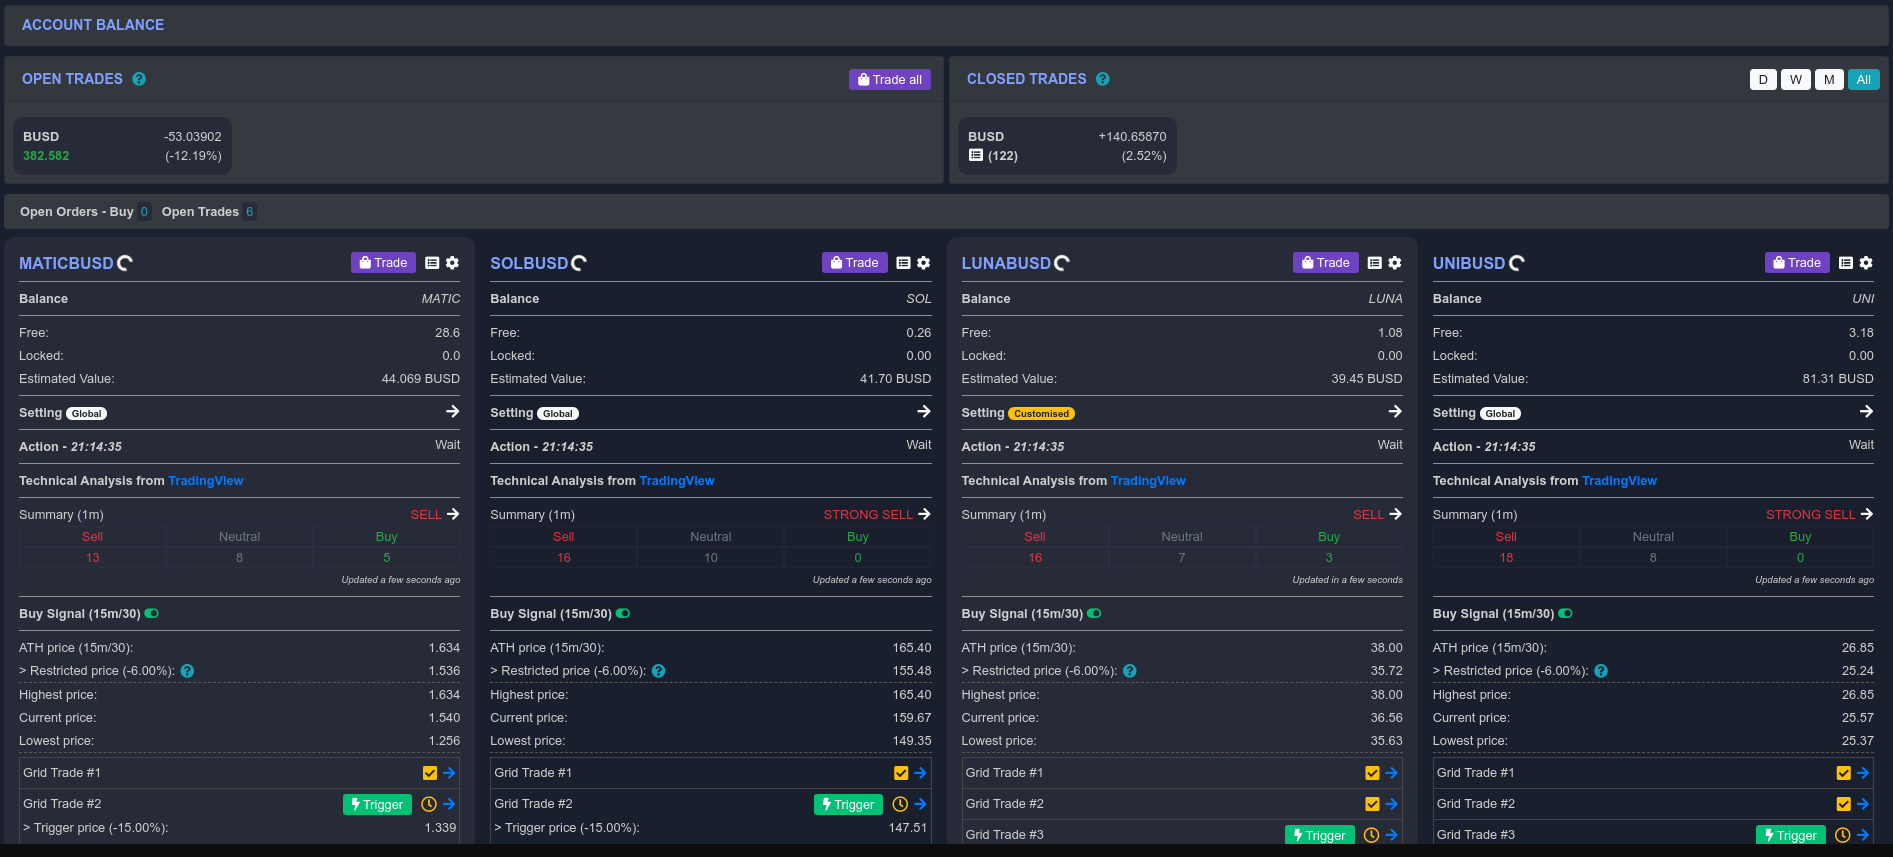Open SOLBUSD settings gear icon
Viewport: 1893px width, 857px height.
coord(923,263)
